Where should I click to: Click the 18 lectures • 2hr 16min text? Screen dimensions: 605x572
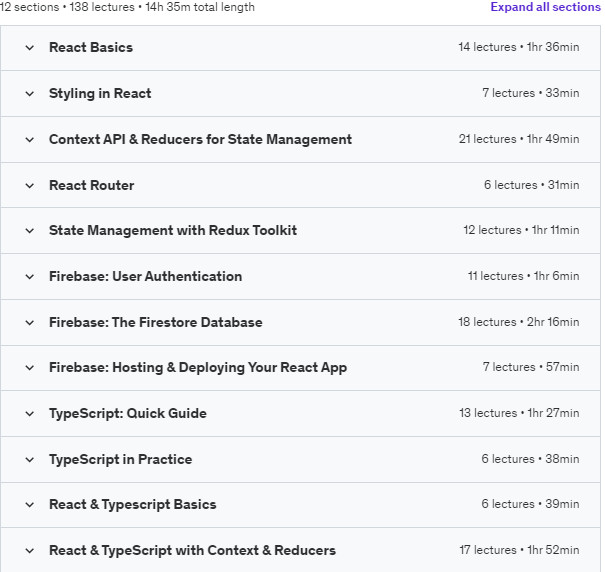pos(519,322)
